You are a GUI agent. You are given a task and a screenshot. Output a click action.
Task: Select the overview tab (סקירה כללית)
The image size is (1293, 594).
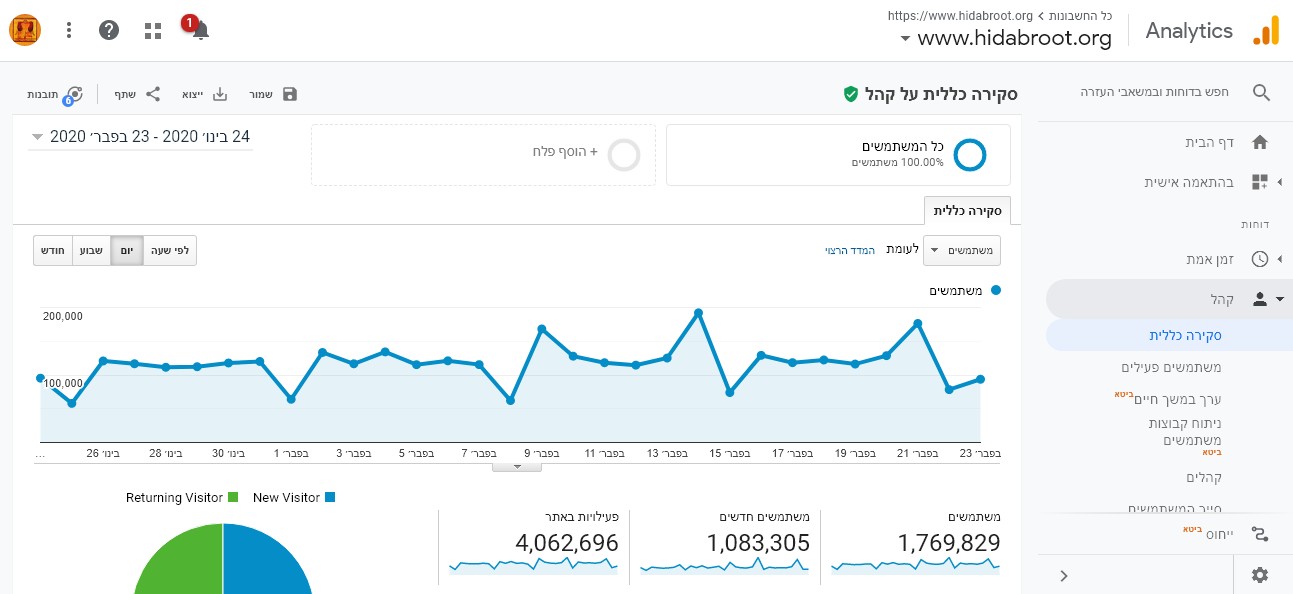click(x=967, y=211)
